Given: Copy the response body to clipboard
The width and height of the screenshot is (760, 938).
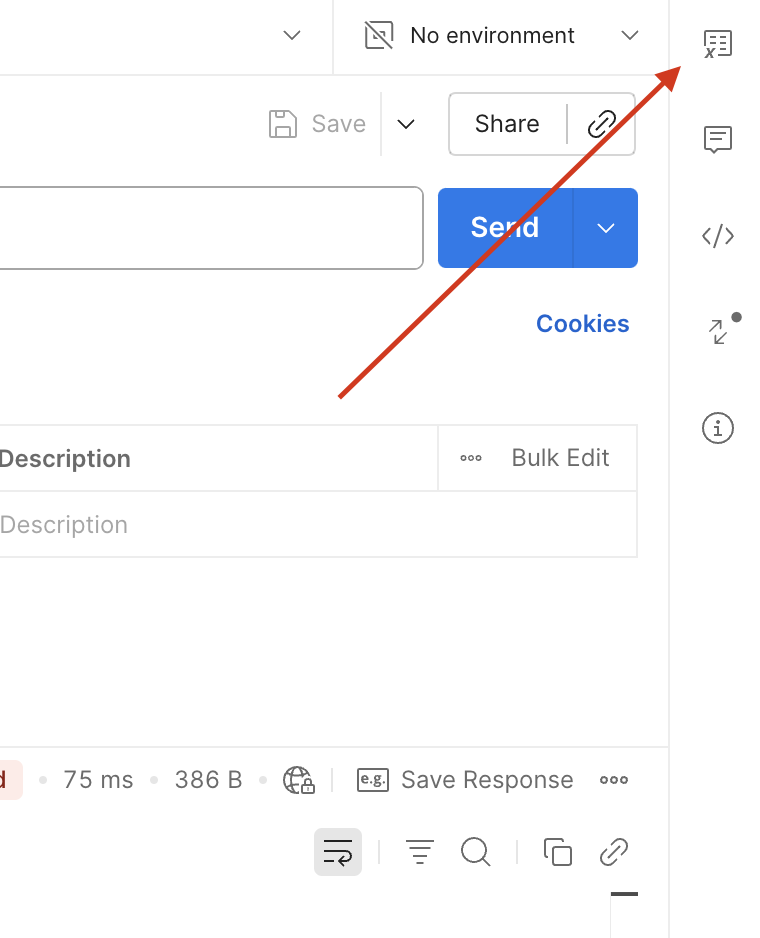Looking at the screenshot, I should coord(557,852).
